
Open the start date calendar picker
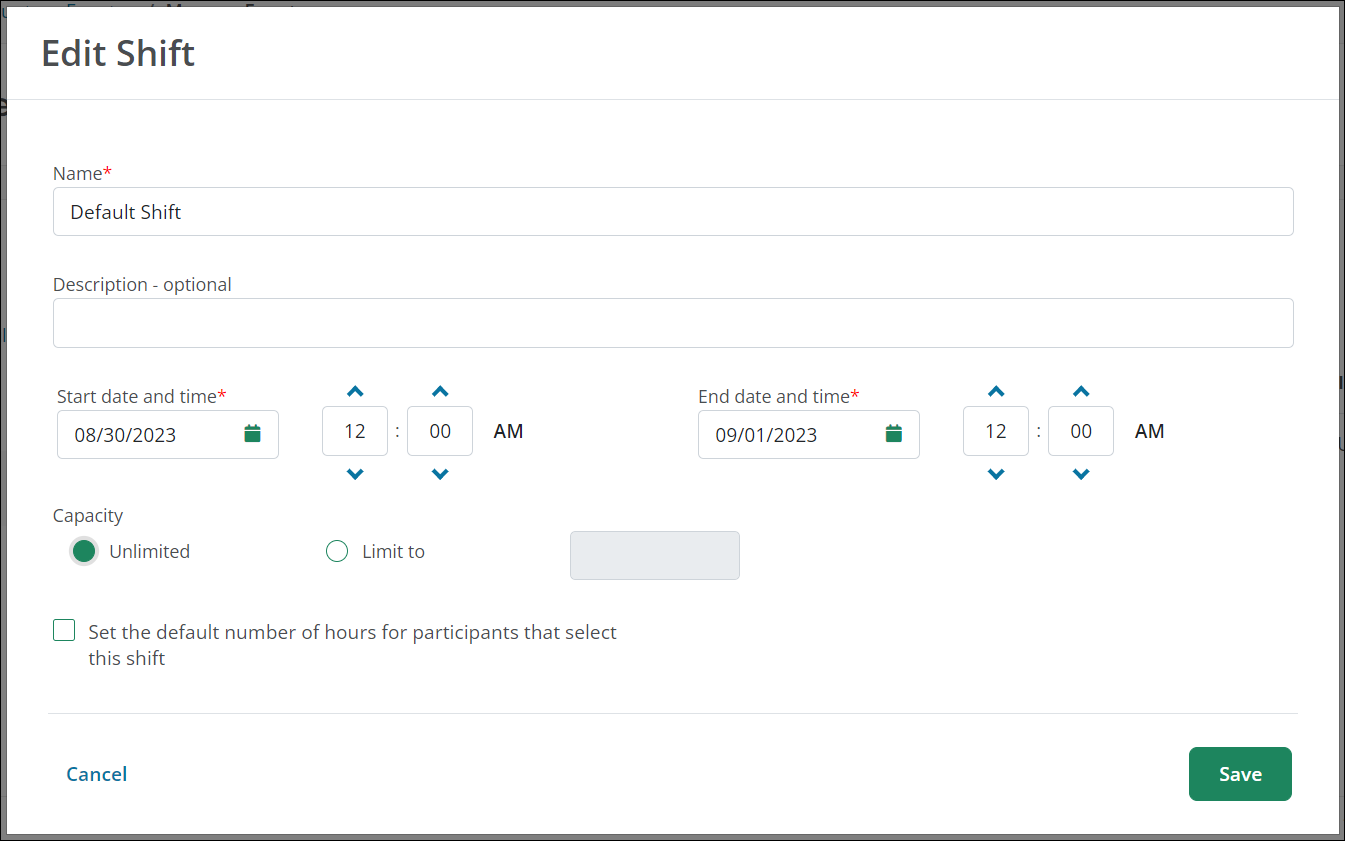point(252,434)
